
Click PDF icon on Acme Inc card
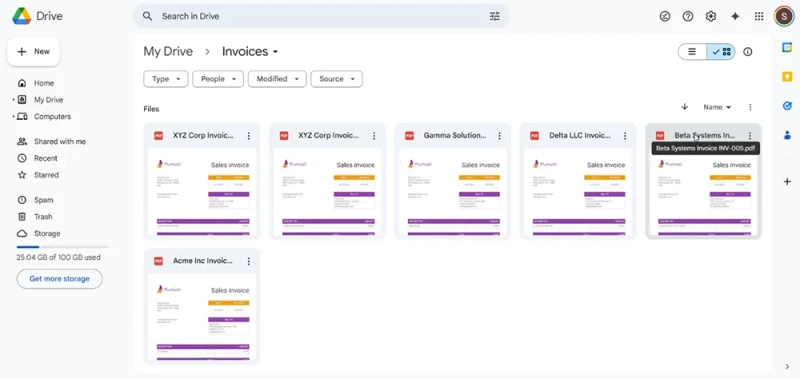pyautogui.click(x=159, y=261)
